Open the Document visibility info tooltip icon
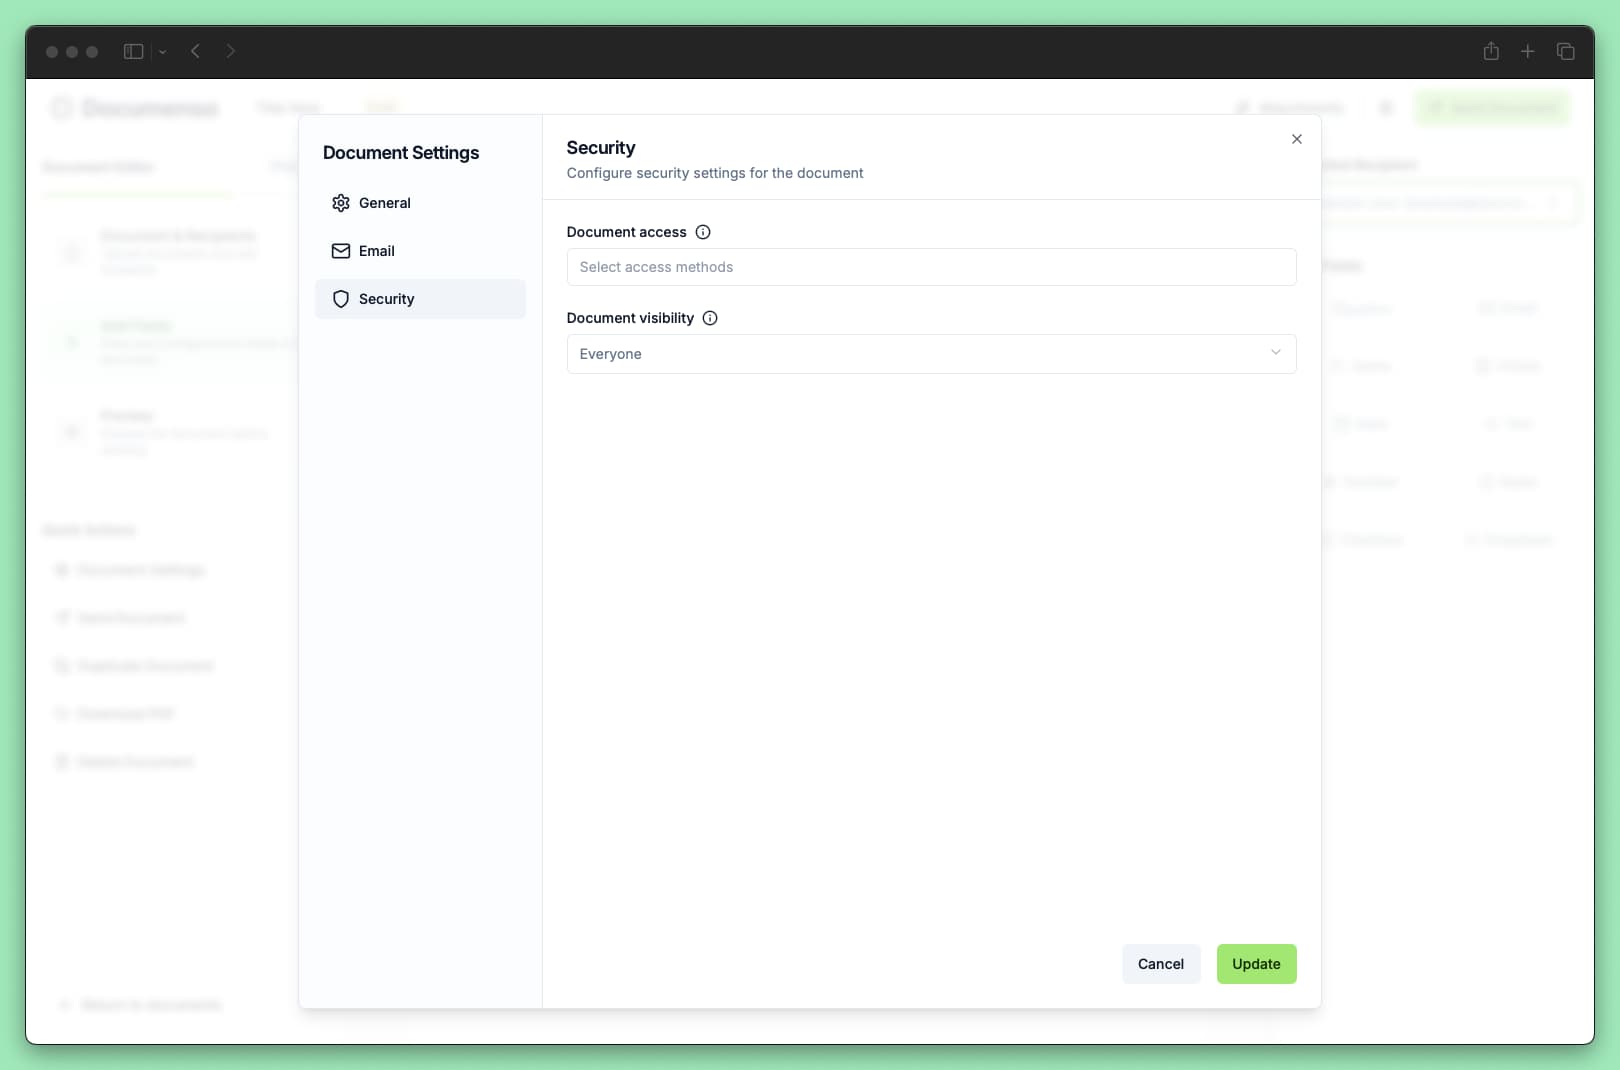This screenshot has height=1070, width=1620. (x=710, y=318)
